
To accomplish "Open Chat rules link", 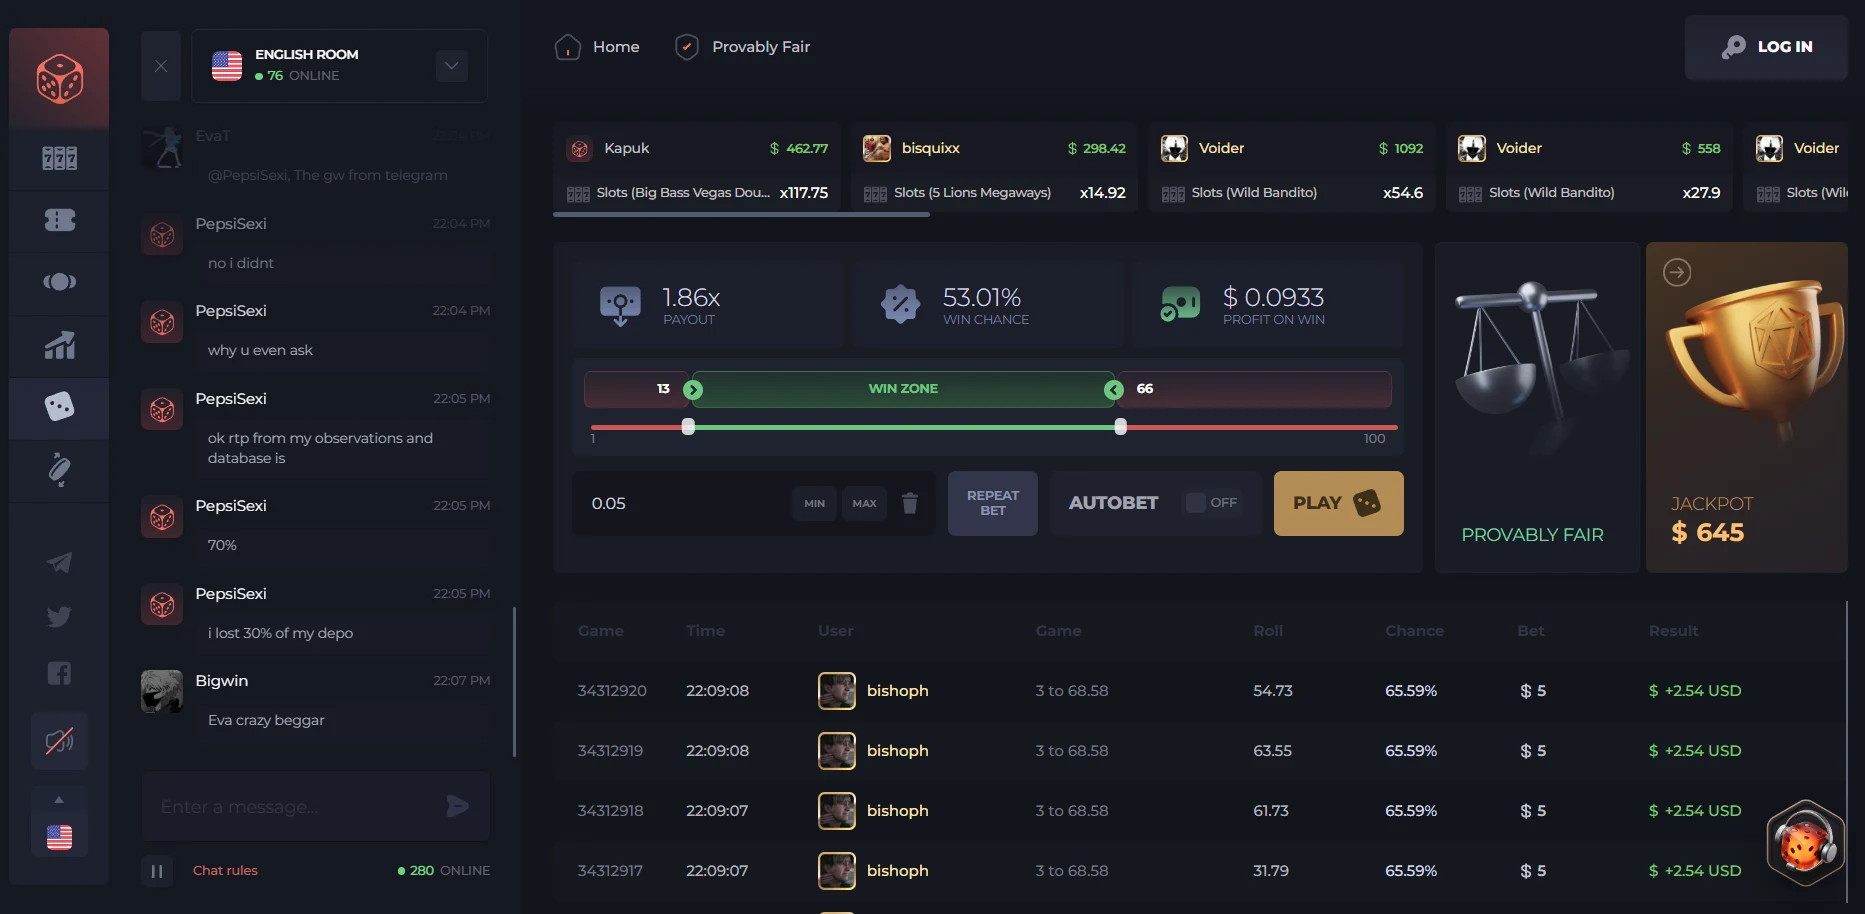I will [x=225, y=871].
